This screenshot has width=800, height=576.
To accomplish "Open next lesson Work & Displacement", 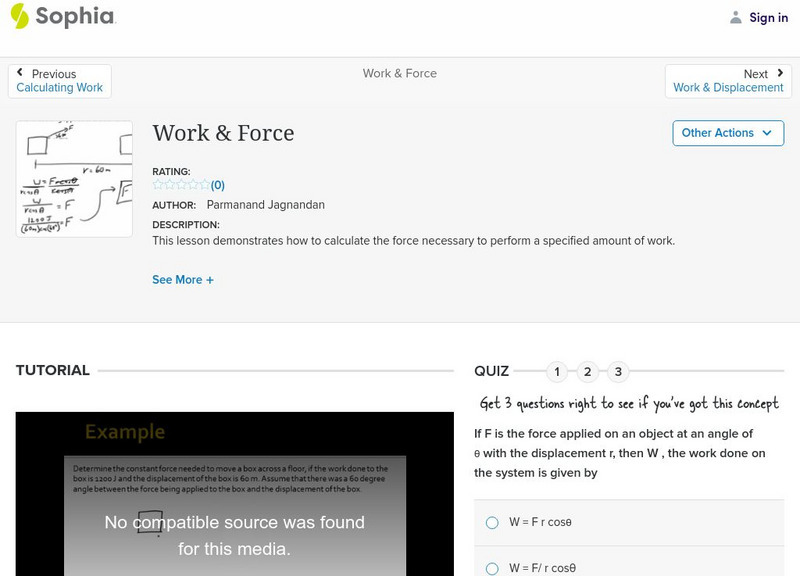I will pyautogui.click(x=728, y=88).
